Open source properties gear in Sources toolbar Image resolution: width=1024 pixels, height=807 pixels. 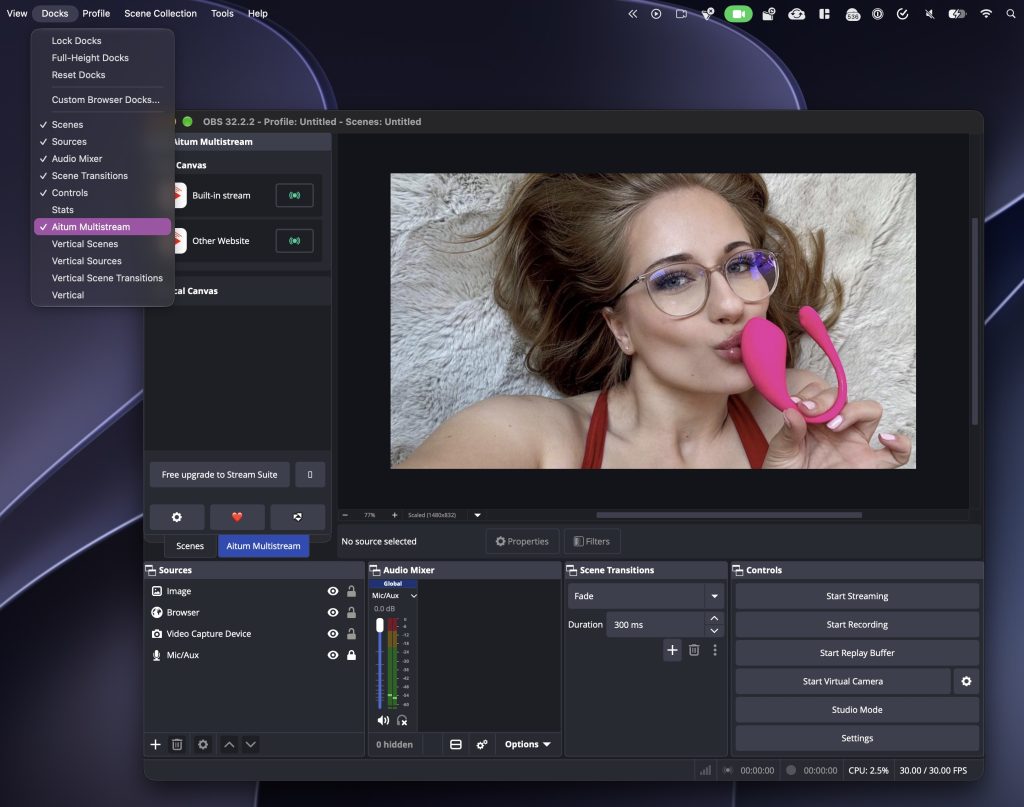(x=203, y=744)
